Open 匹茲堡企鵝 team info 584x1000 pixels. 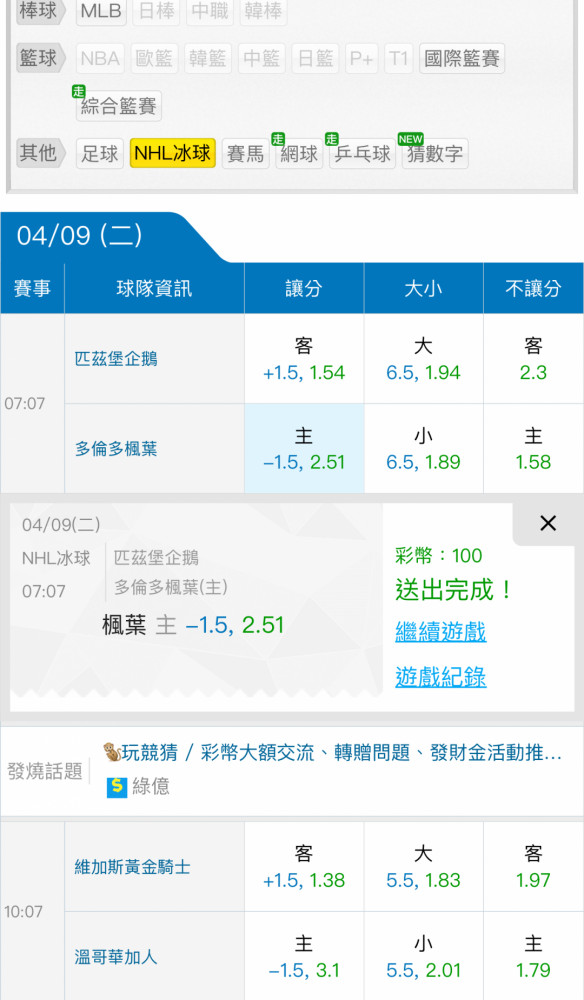tap(116, 359)
